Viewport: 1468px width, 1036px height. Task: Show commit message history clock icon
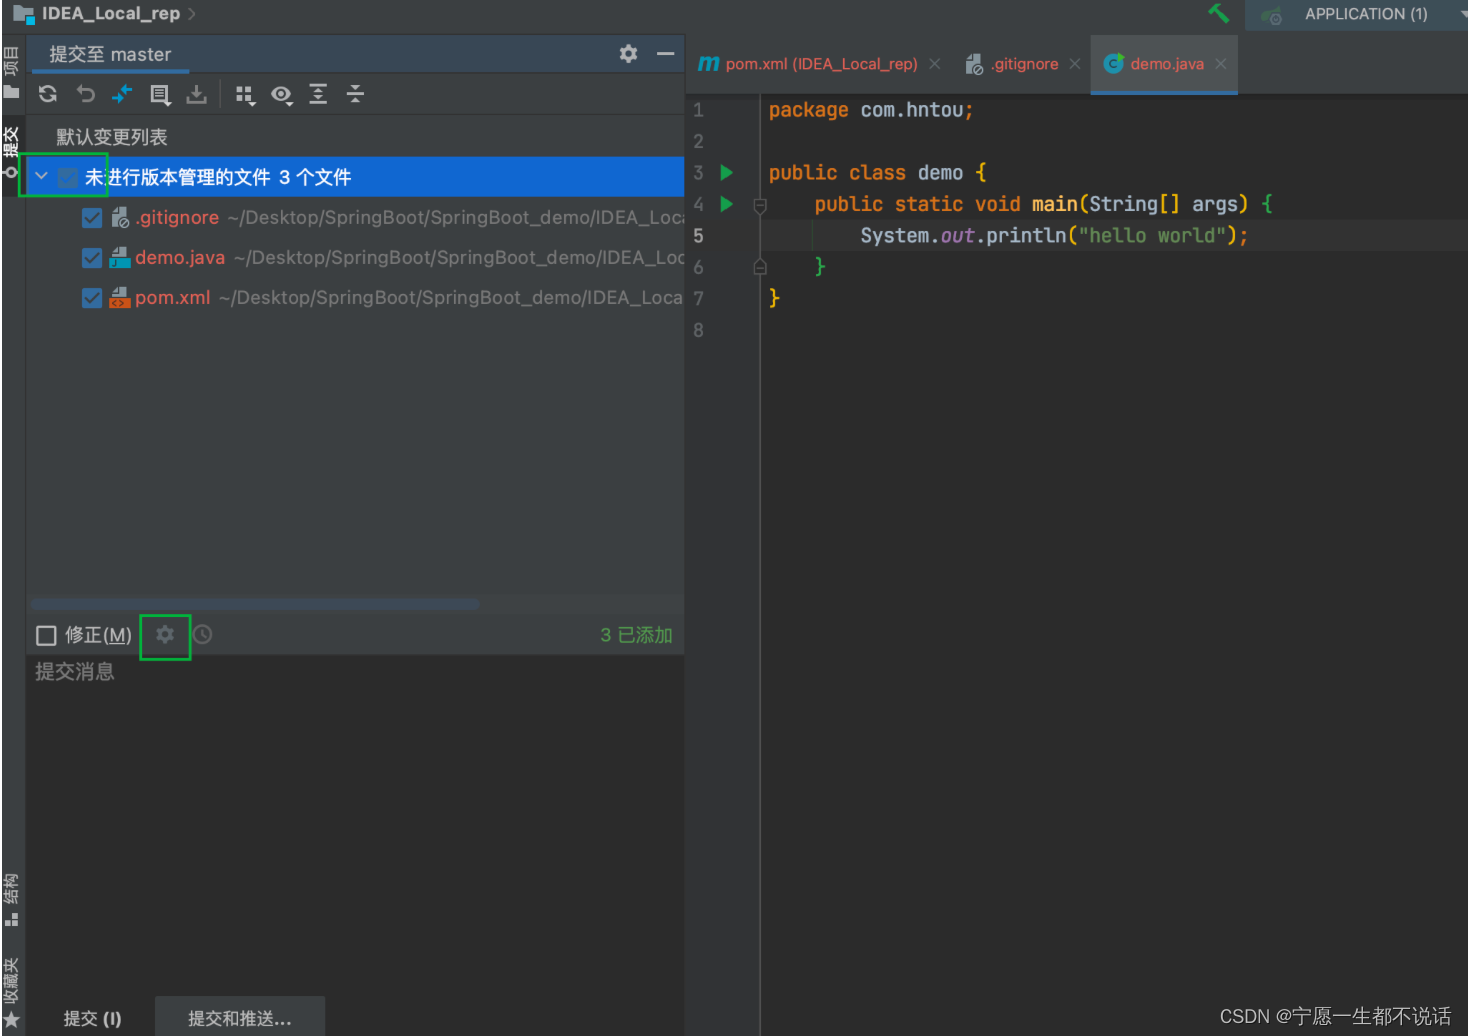pos(202,635)
